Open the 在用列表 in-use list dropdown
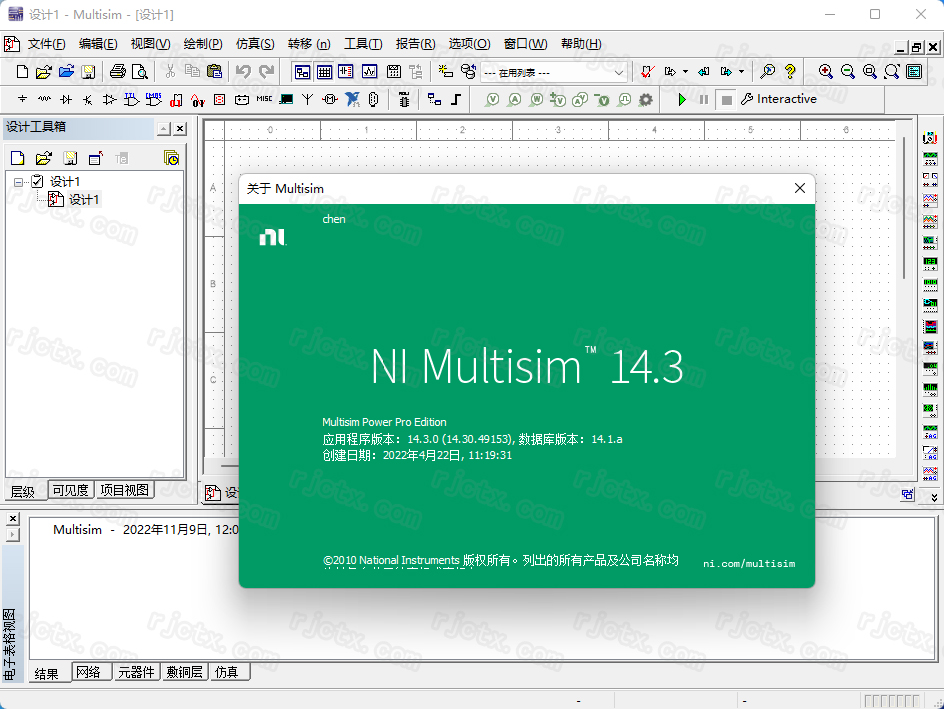This screenshot has height=709, width=944. [x=619, y=72]
